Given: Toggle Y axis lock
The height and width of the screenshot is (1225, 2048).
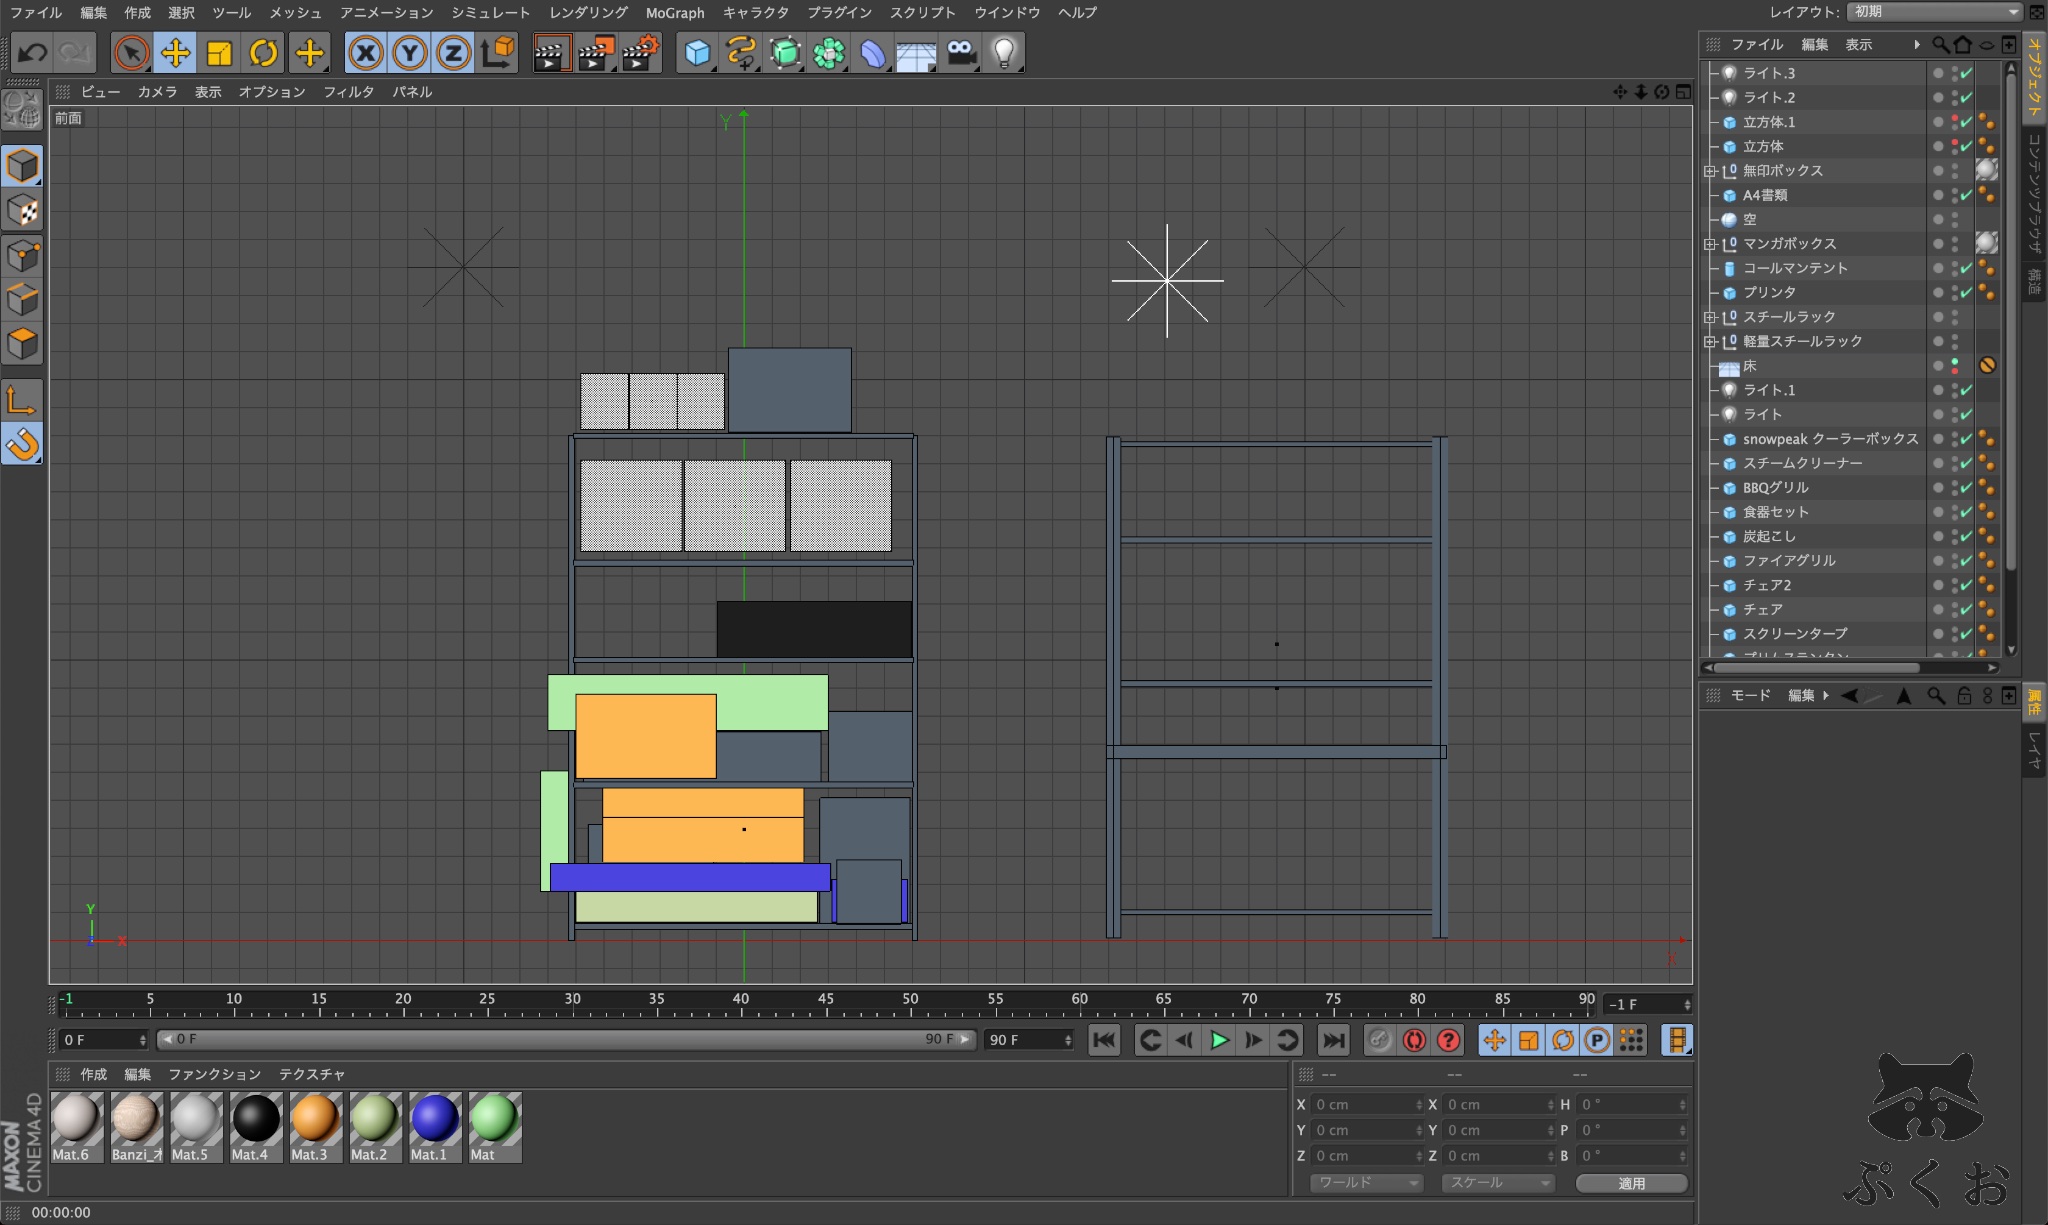Looking at the screenshot, I should tap(410, 52).
